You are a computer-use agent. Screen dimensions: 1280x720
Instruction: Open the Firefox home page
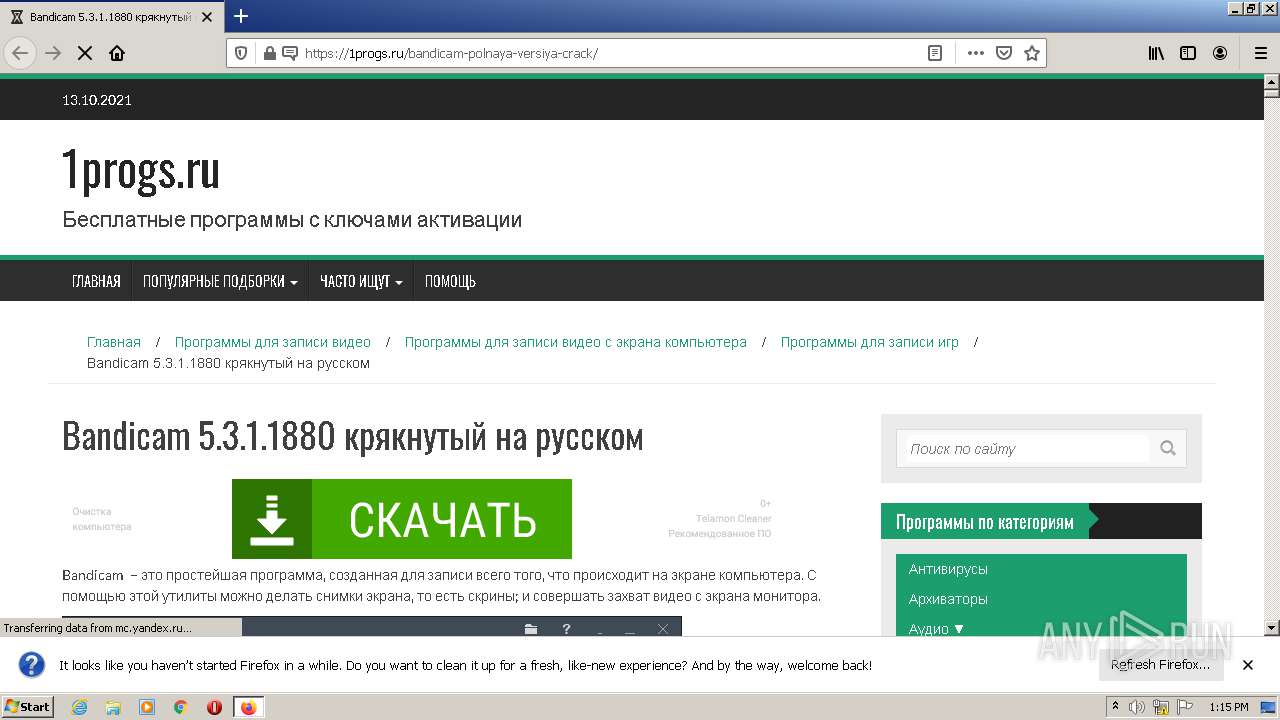coord(117,53)
